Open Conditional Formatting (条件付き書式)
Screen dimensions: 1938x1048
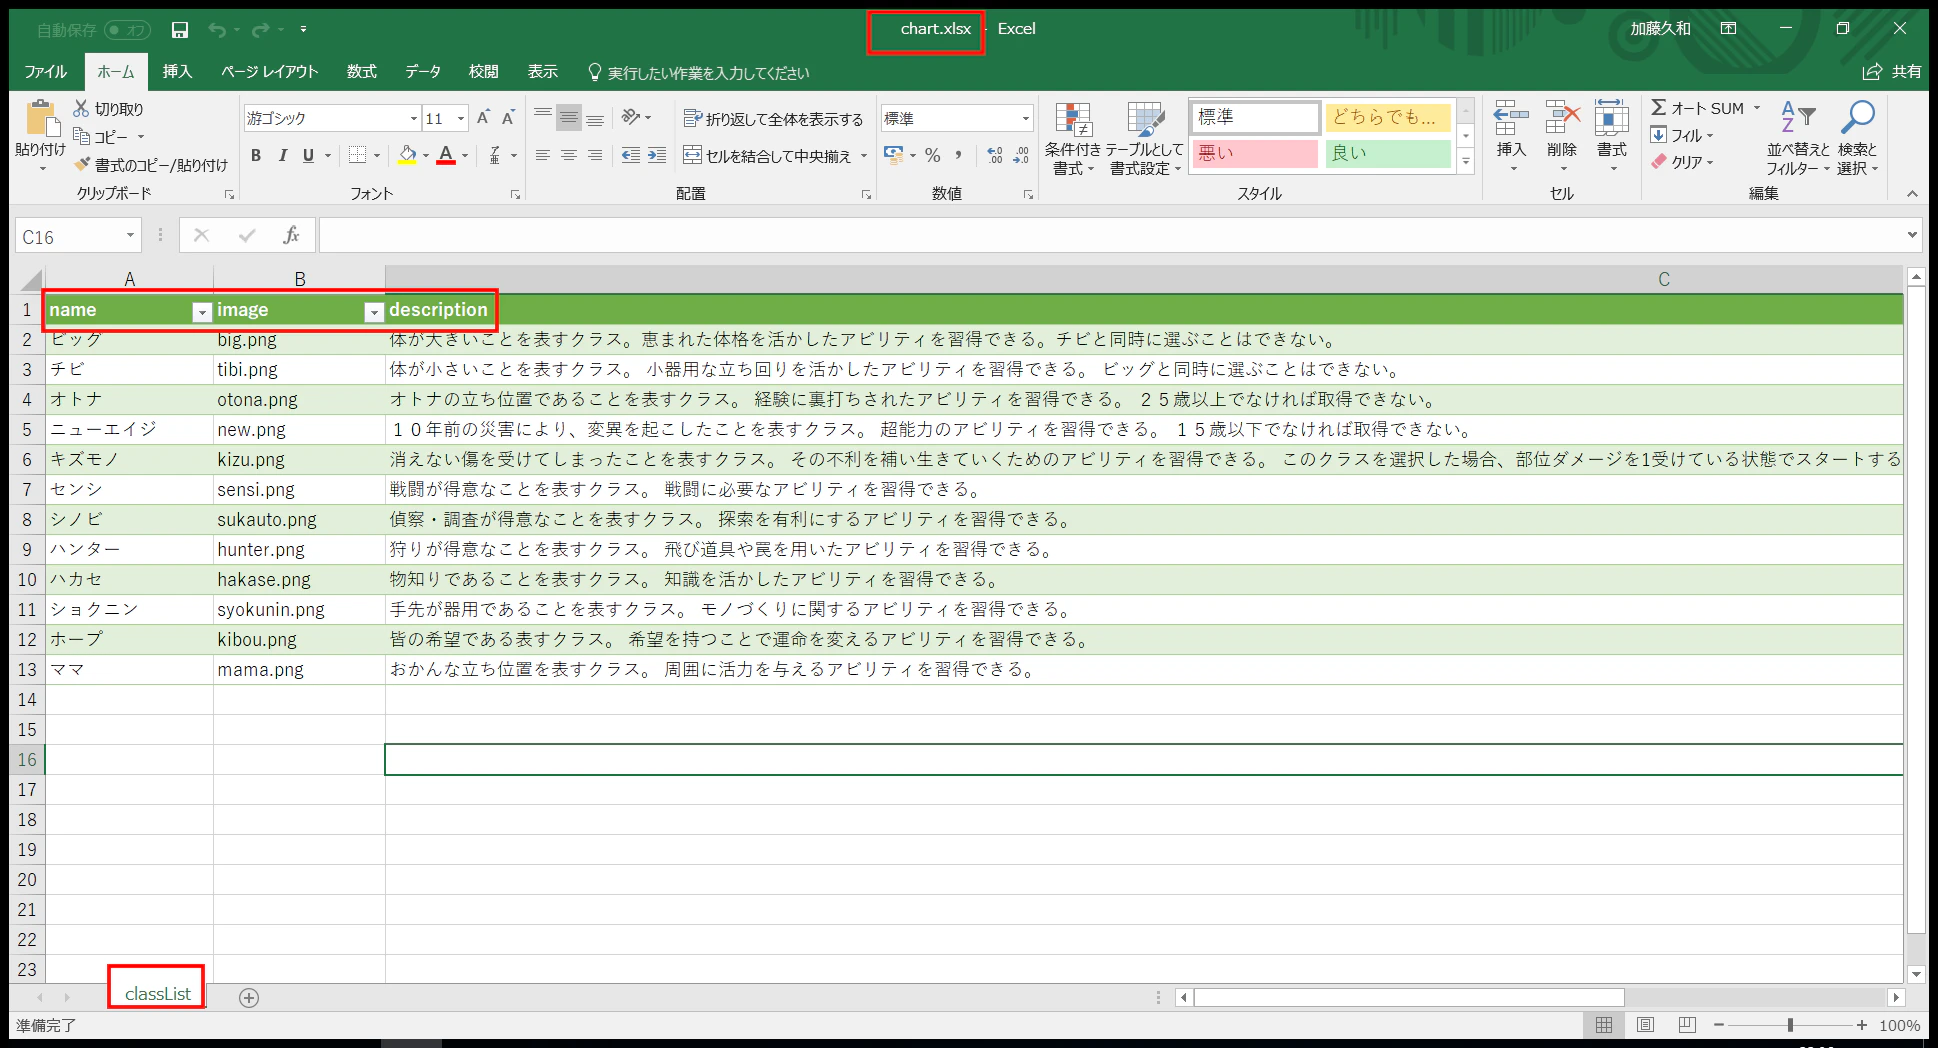click(1073, 139)
